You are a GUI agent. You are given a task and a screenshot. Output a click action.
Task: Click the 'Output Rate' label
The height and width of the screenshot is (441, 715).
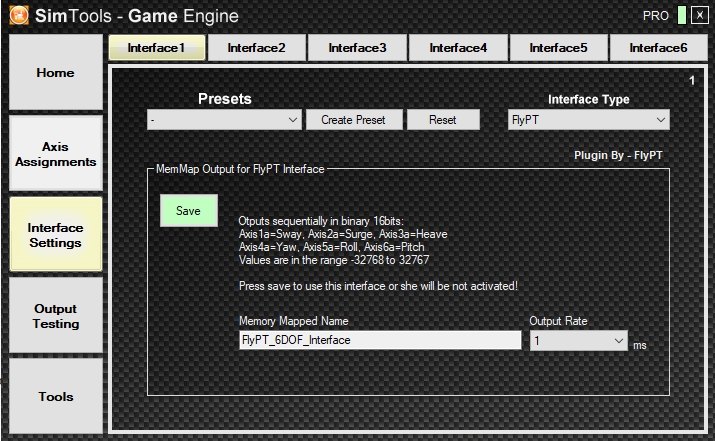(558, 321)
